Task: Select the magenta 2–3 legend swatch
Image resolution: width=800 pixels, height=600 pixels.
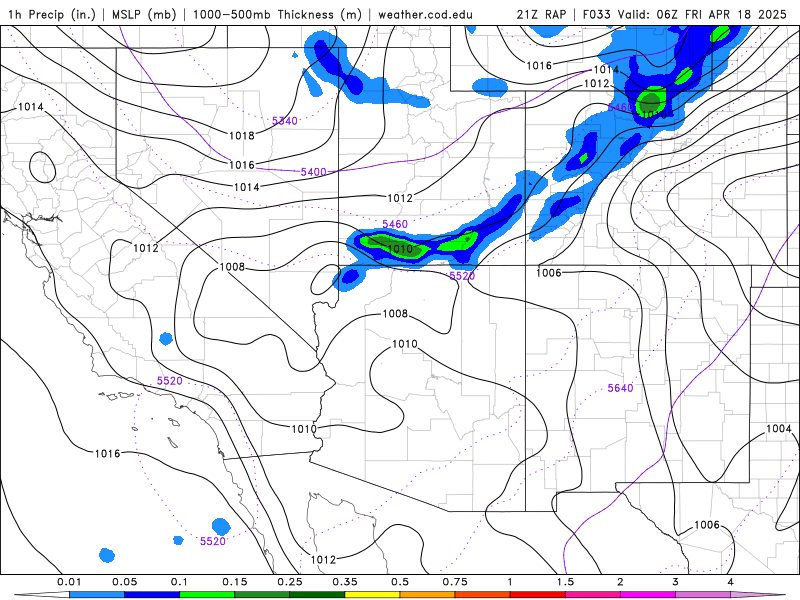Action: [648, 595]
